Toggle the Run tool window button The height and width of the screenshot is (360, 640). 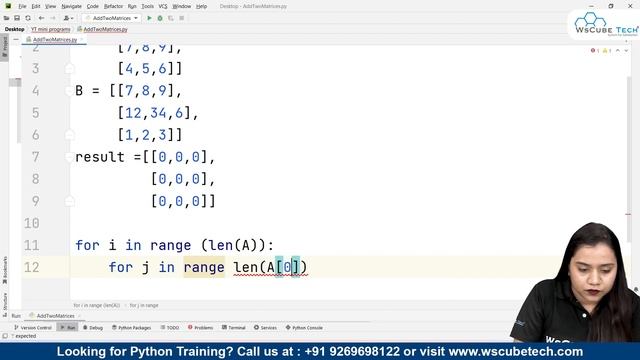click(x=68, y=328)
